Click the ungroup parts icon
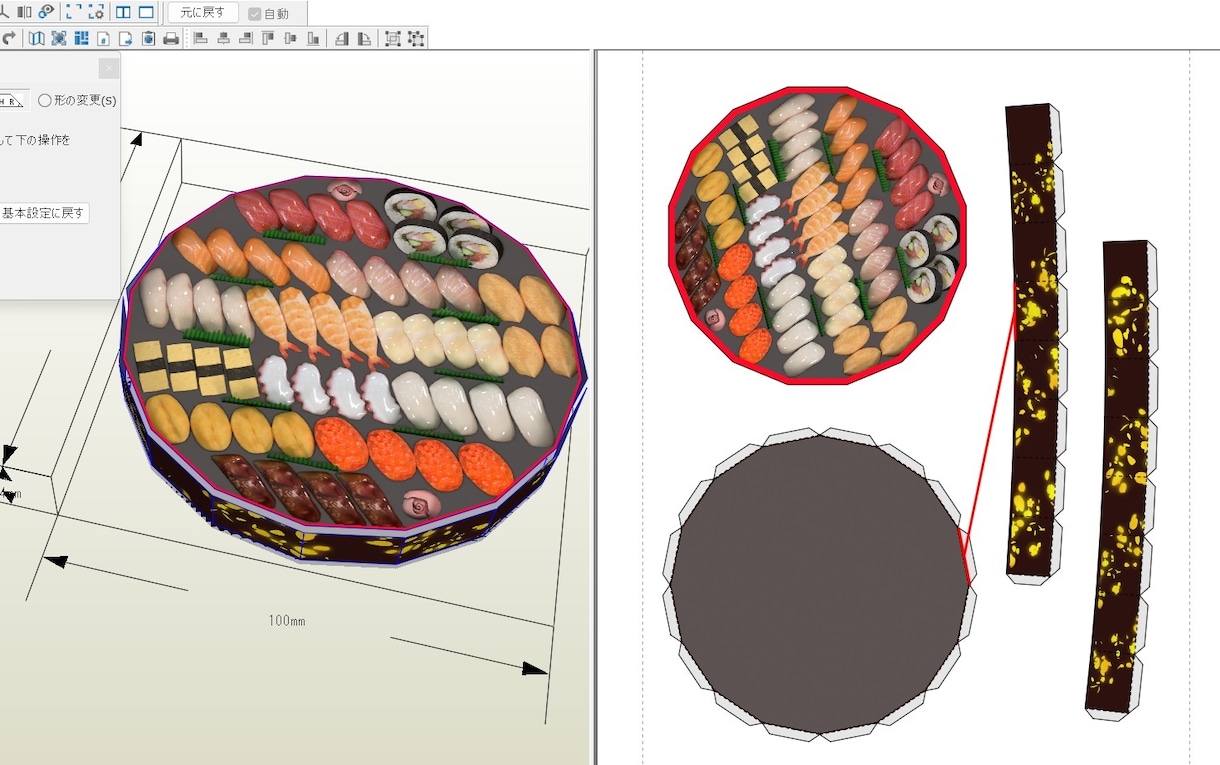Image resolution: width=1220 pixels, height=765 pixels. pyautogui.click(x=416, y=39)
